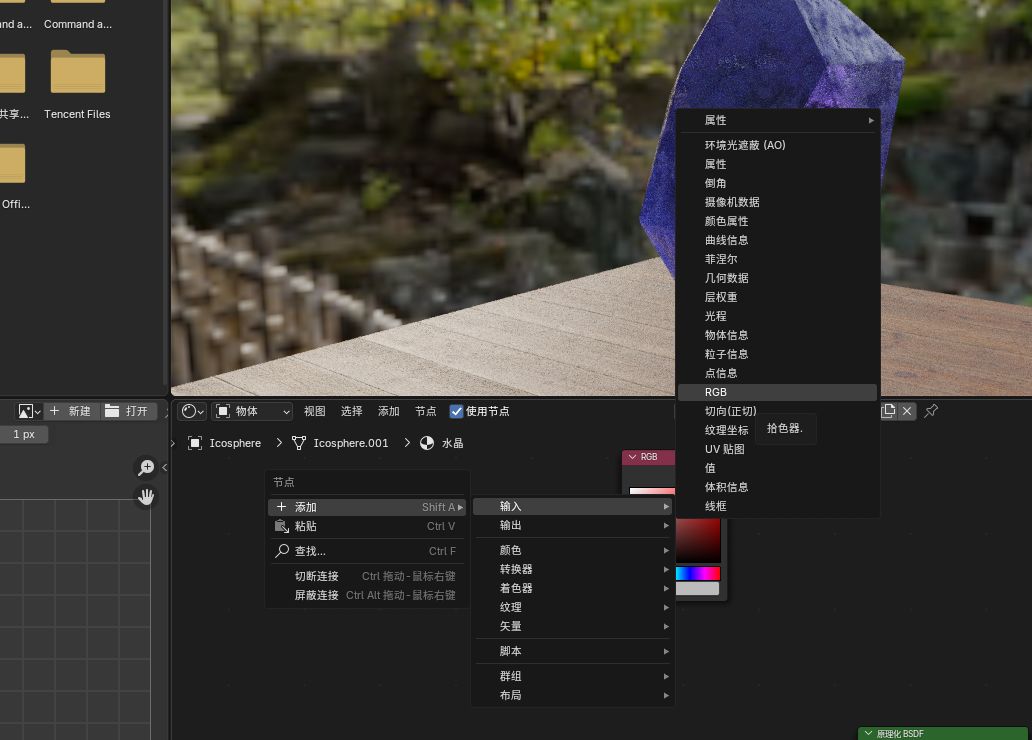Open the 节点 header menu
The image size is (1032, 740).
pyautogui.click(x=425, y=411)
